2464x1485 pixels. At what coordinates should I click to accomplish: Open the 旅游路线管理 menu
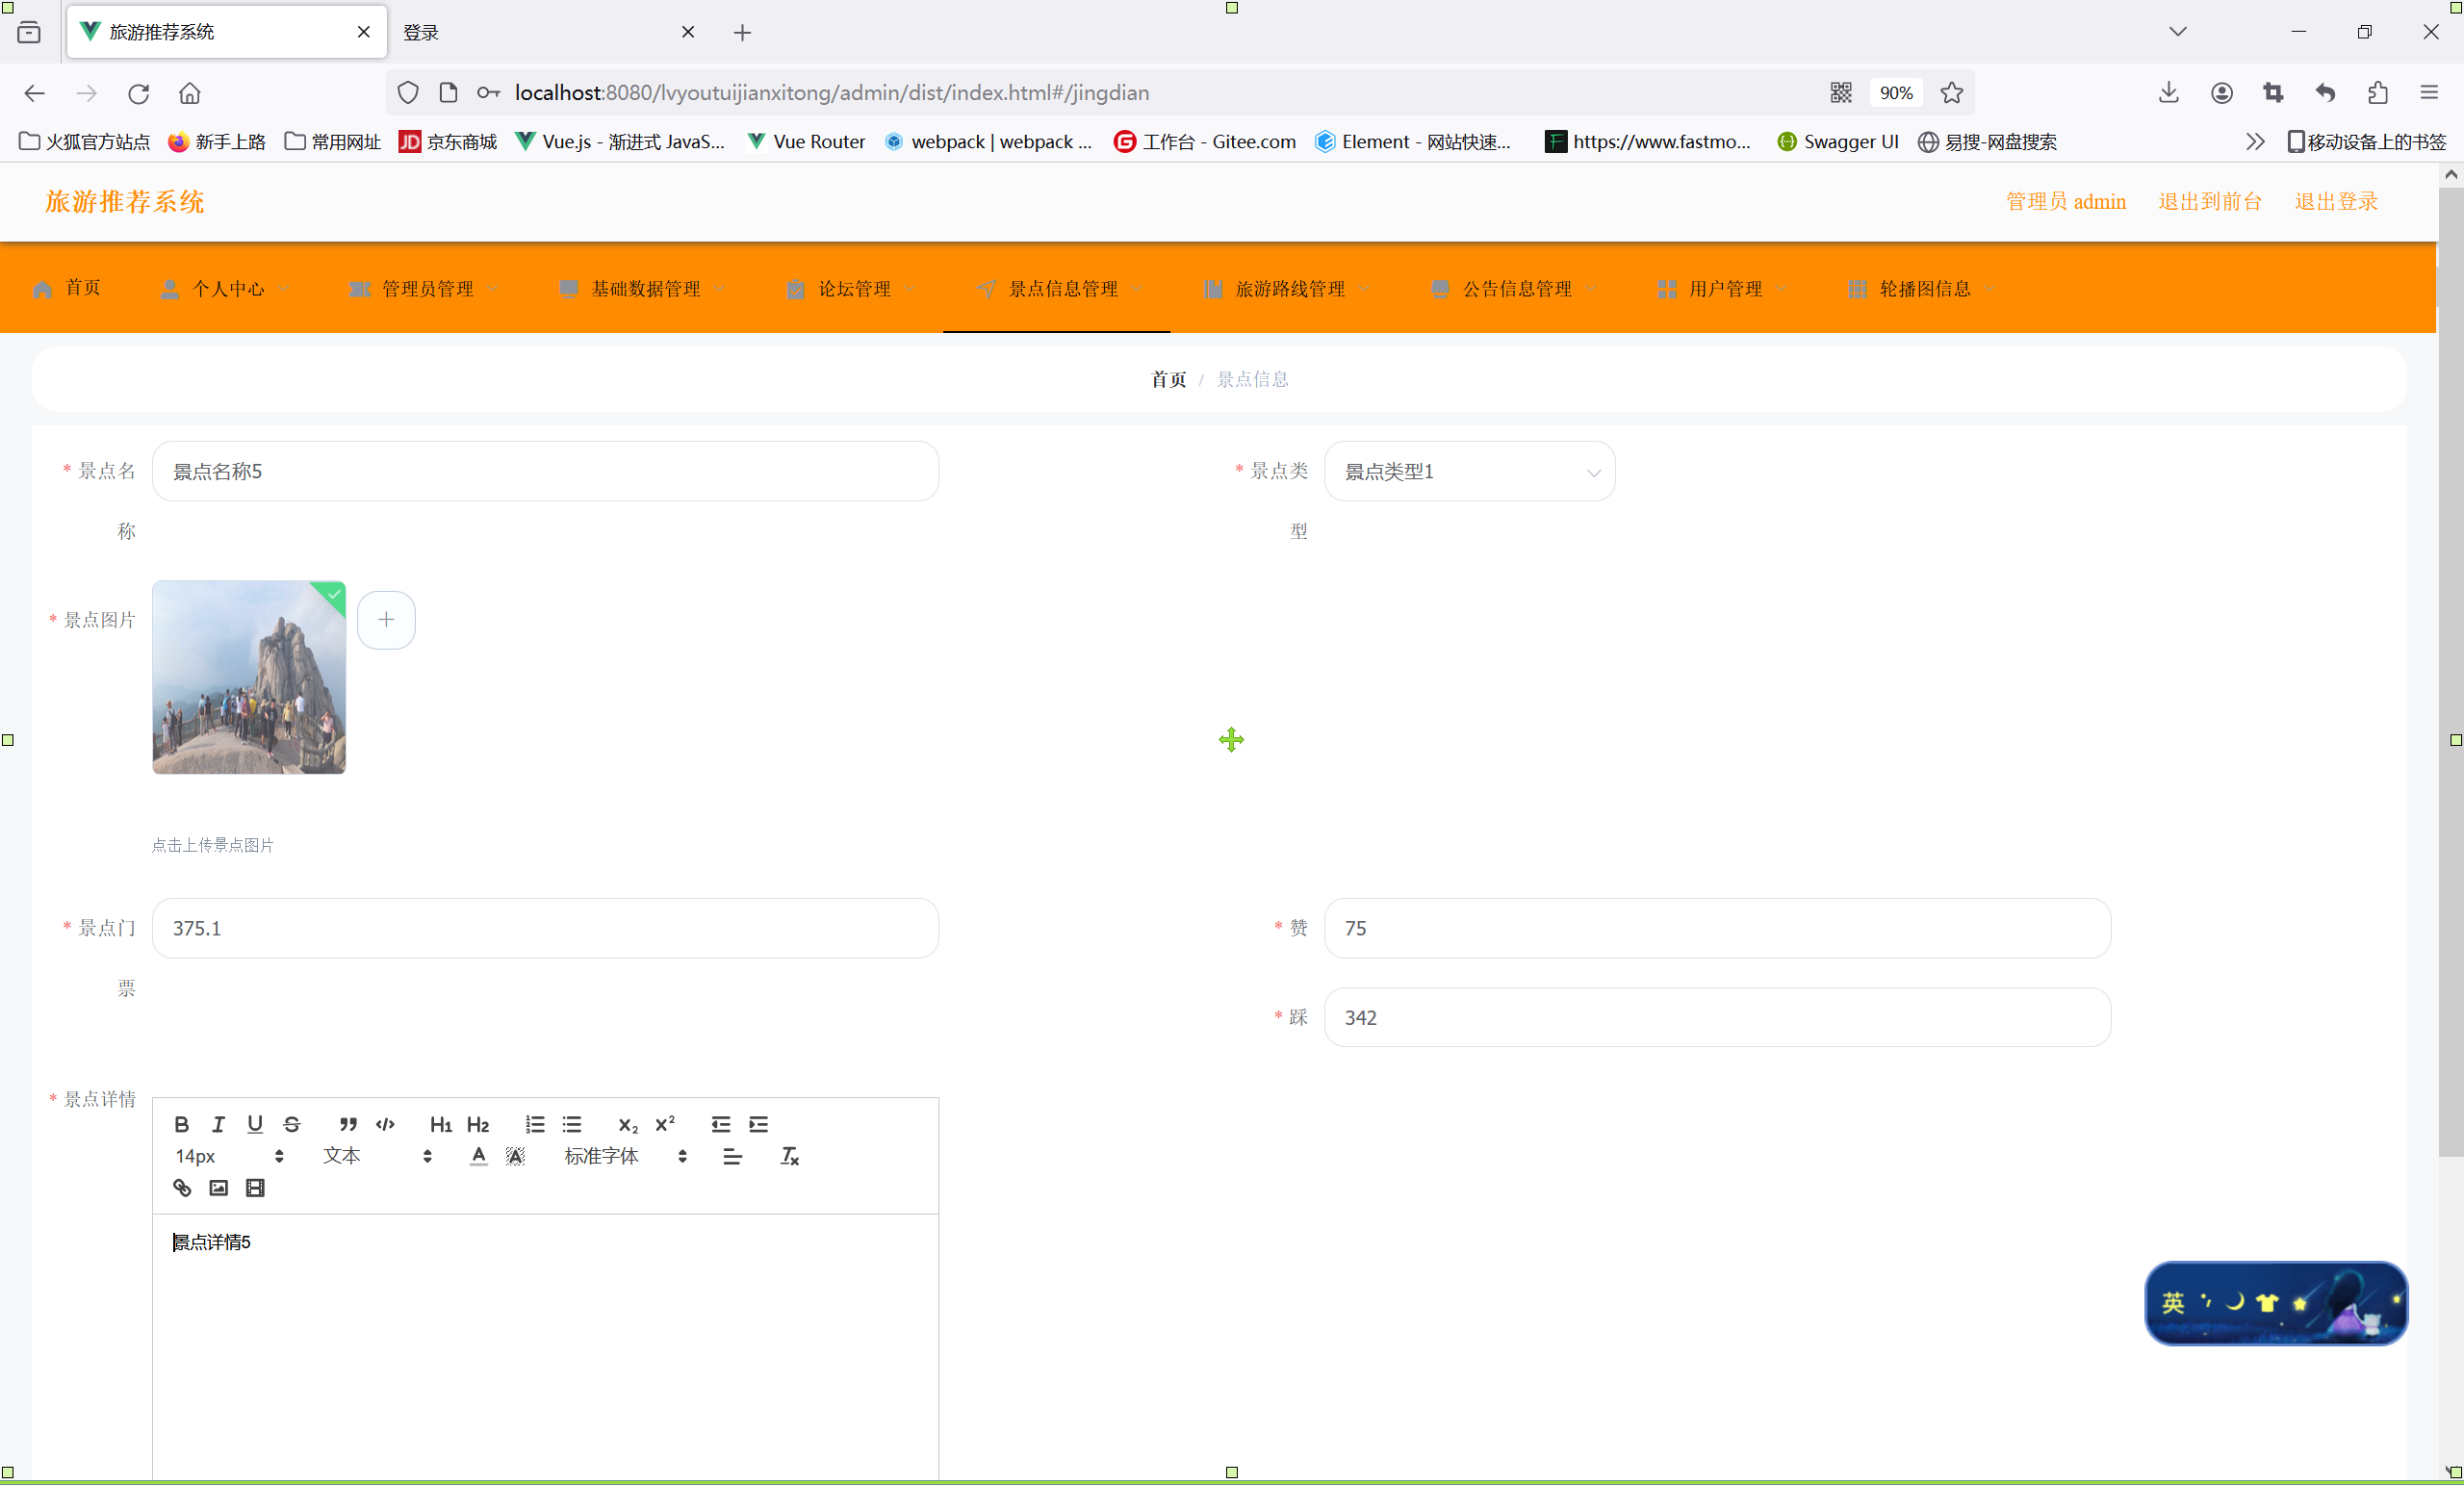[x=1289, y=289]
